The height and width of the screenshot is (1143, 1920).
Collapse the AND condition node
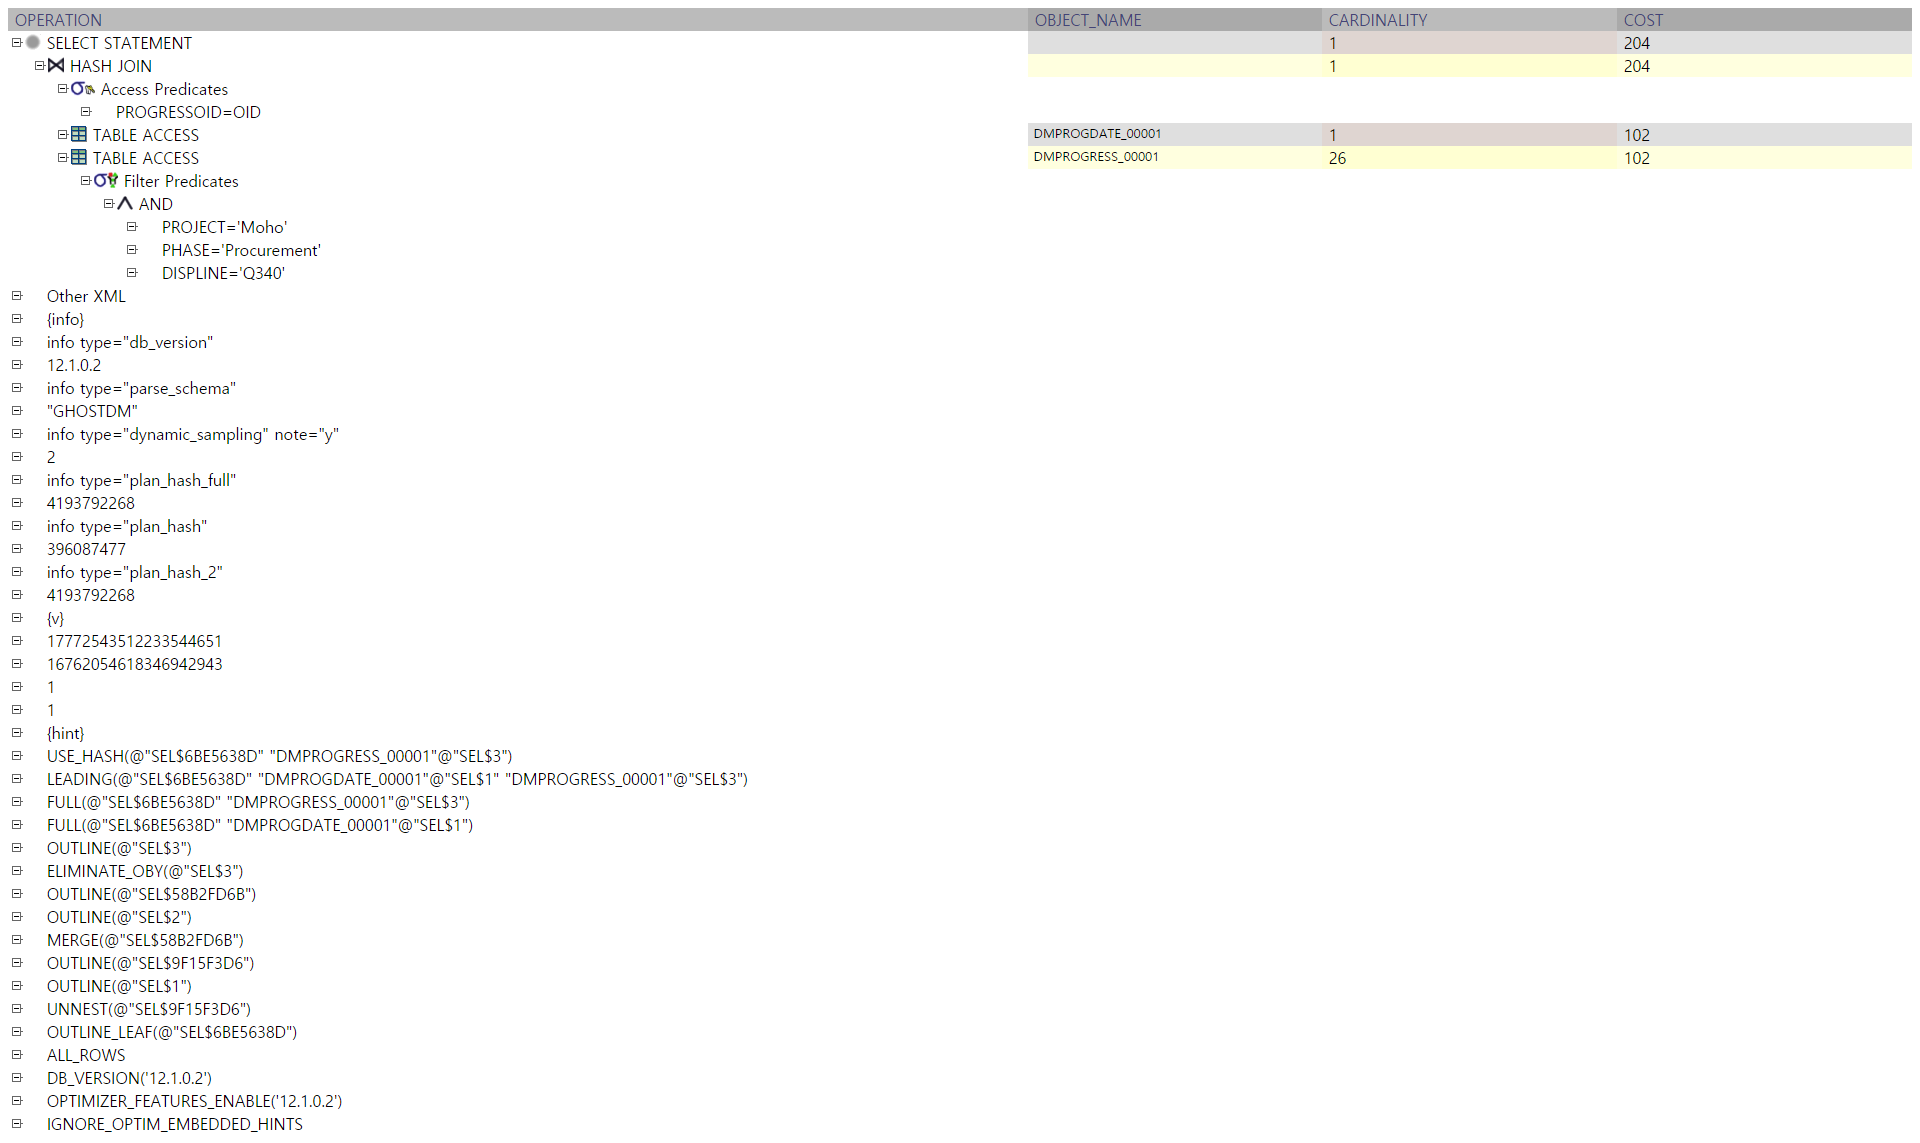click(x=109, y=204)
